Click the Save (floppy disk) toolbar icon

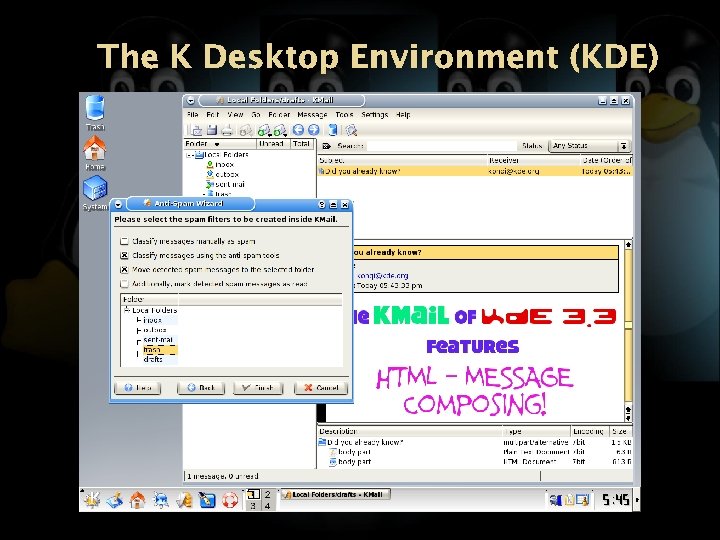click(212, 130)
